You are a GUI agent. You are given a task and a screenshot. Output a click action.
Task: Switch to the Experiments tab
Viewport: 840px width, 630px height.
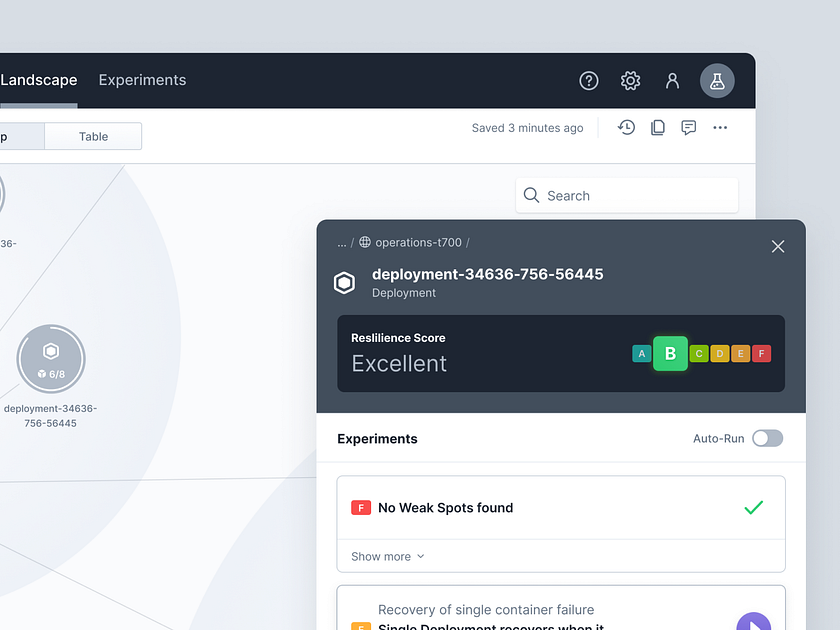point(142,80)
